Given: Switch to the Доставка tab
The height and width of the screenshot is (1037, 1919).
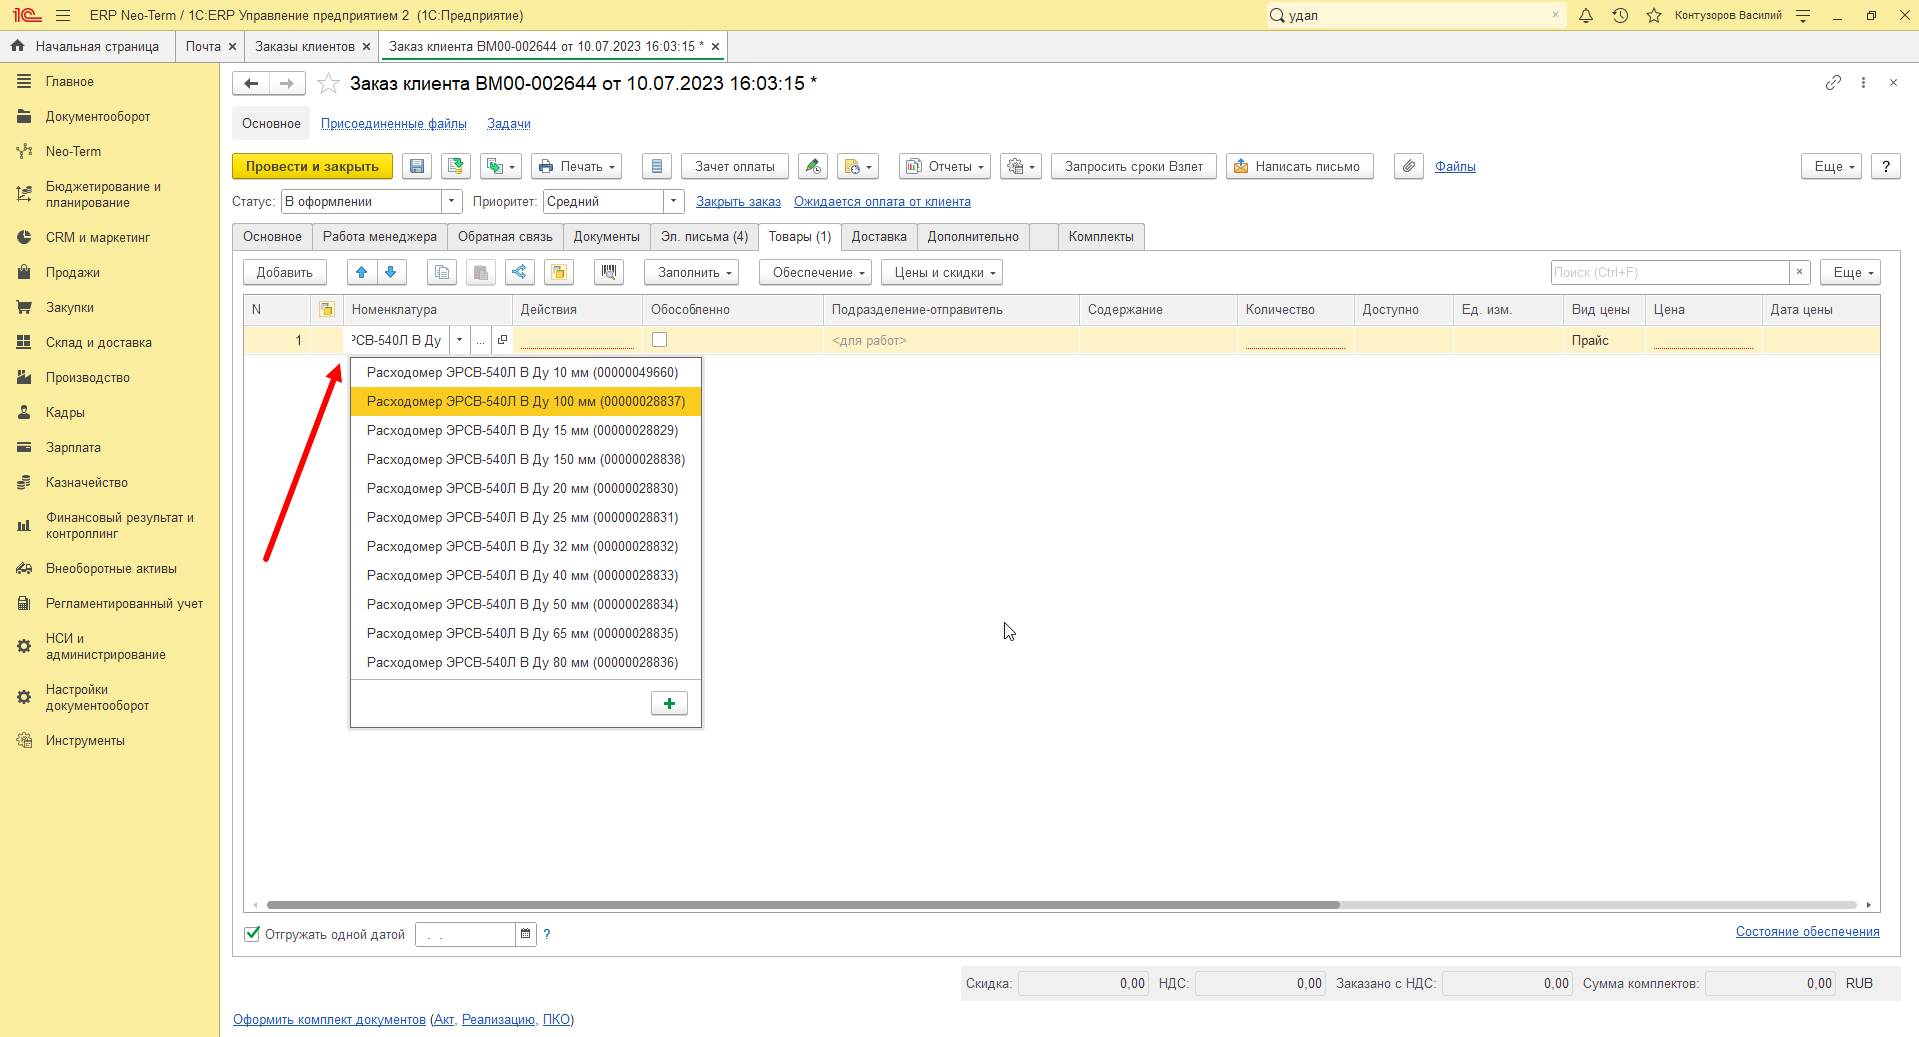Looking at the screenshot, I should click(879, 237).
